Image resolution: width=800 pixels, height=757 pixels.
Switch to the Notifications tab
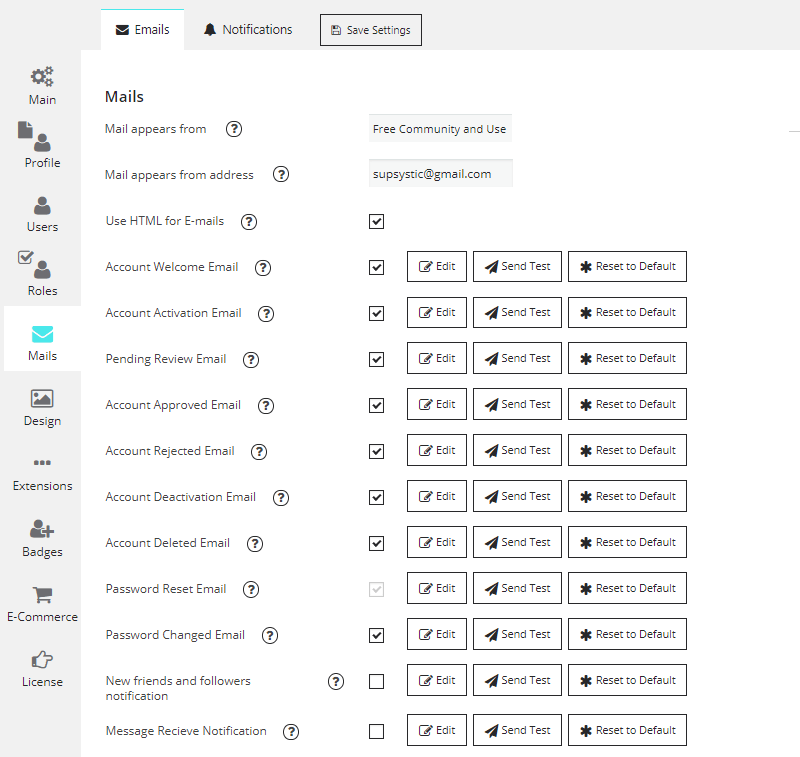(x=248, y=30)
